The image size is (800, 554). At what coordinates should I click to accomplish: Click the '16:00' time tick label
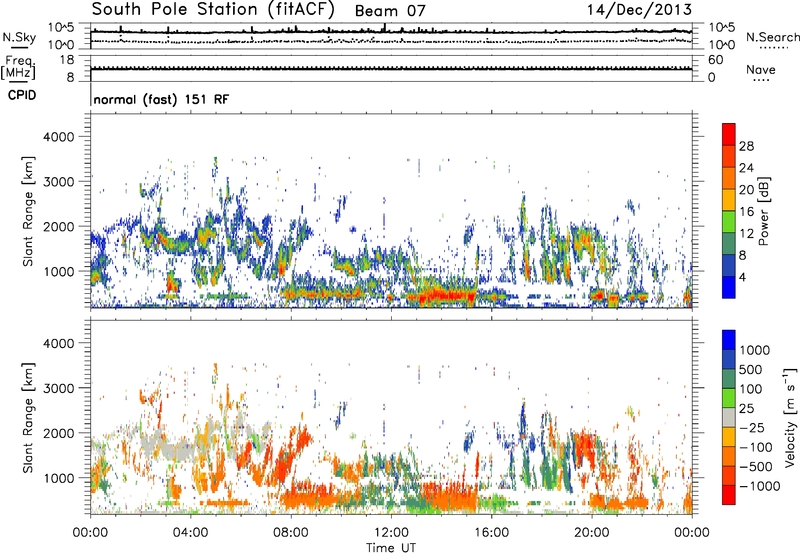pos(492,533)
